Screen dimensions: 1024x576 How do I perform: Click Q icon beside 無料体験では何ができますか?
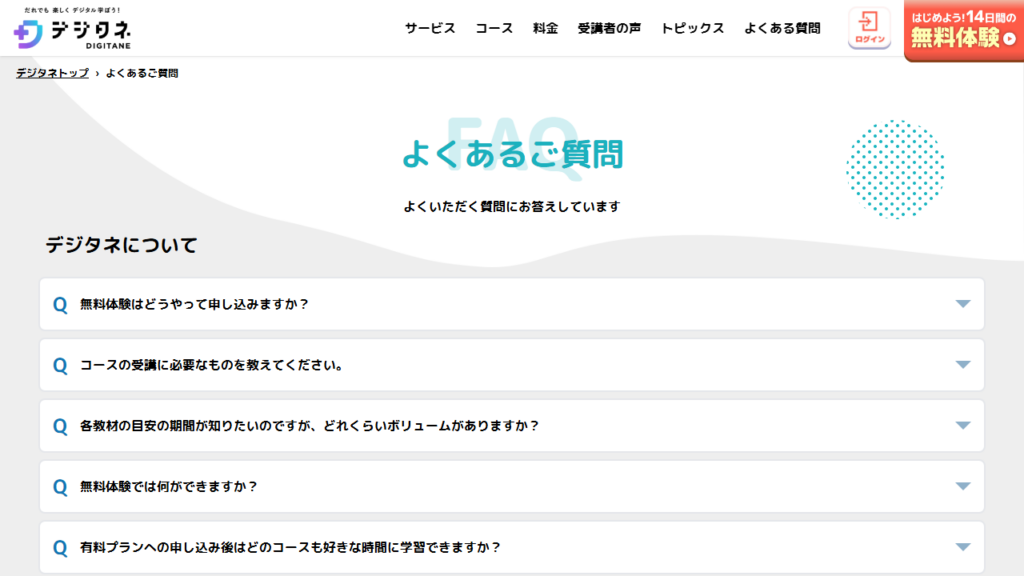[60, 487]
